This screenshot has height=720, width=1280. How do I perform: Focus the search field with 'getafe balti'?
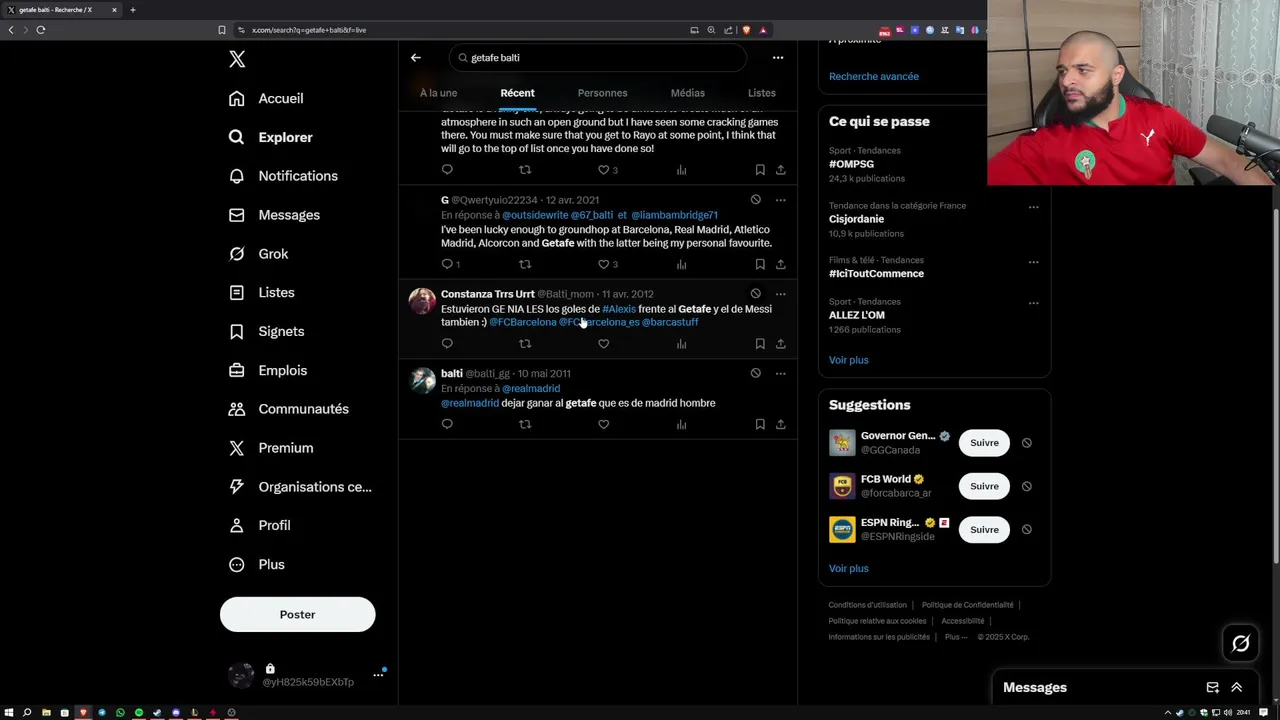pyautogui.click(x=597, y=58)
